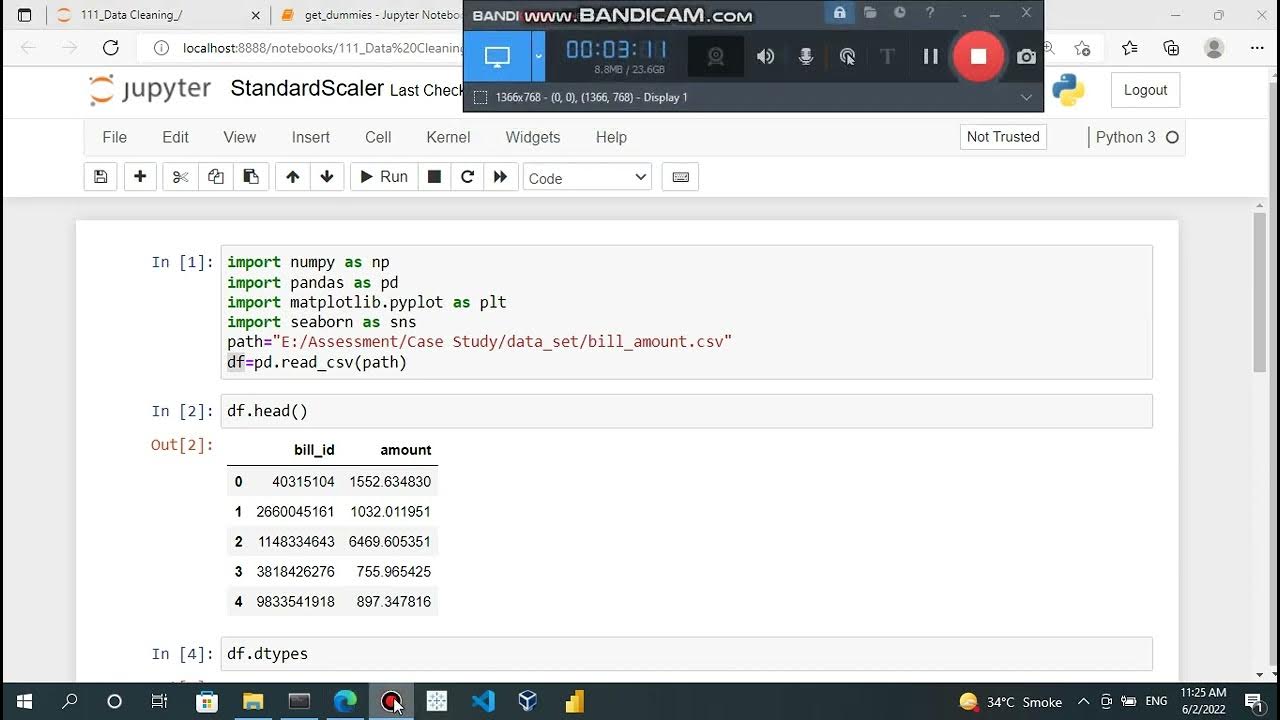Screen dimensions: 1280x720
Task: Open Power BI from taskbar
Action: (573, 702)
